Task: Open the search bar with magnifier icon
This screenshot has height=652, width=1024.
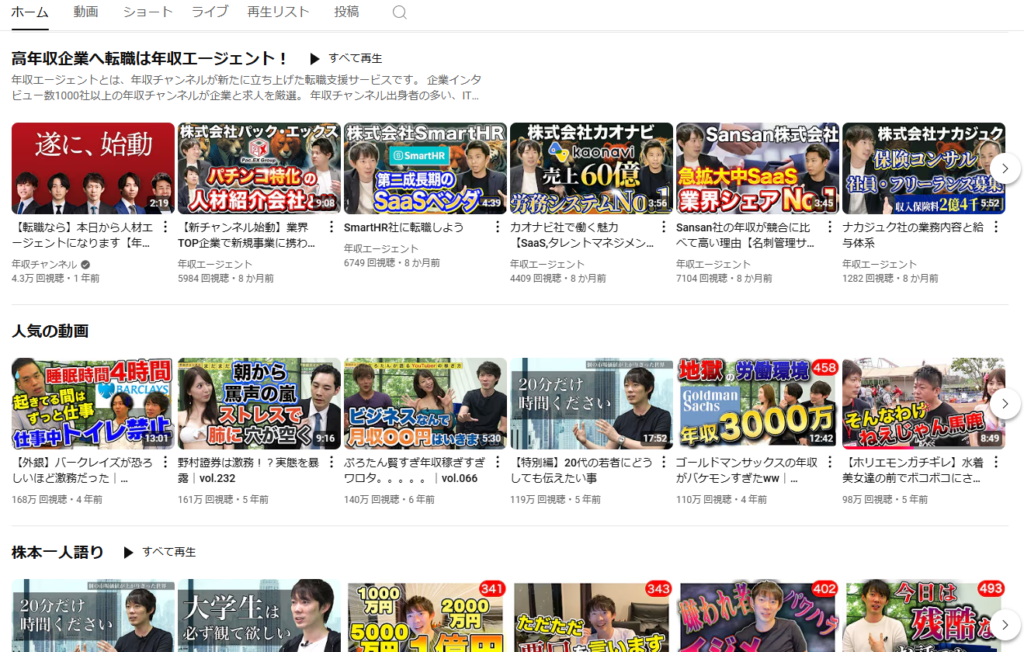Action: (x=398, y=12)
